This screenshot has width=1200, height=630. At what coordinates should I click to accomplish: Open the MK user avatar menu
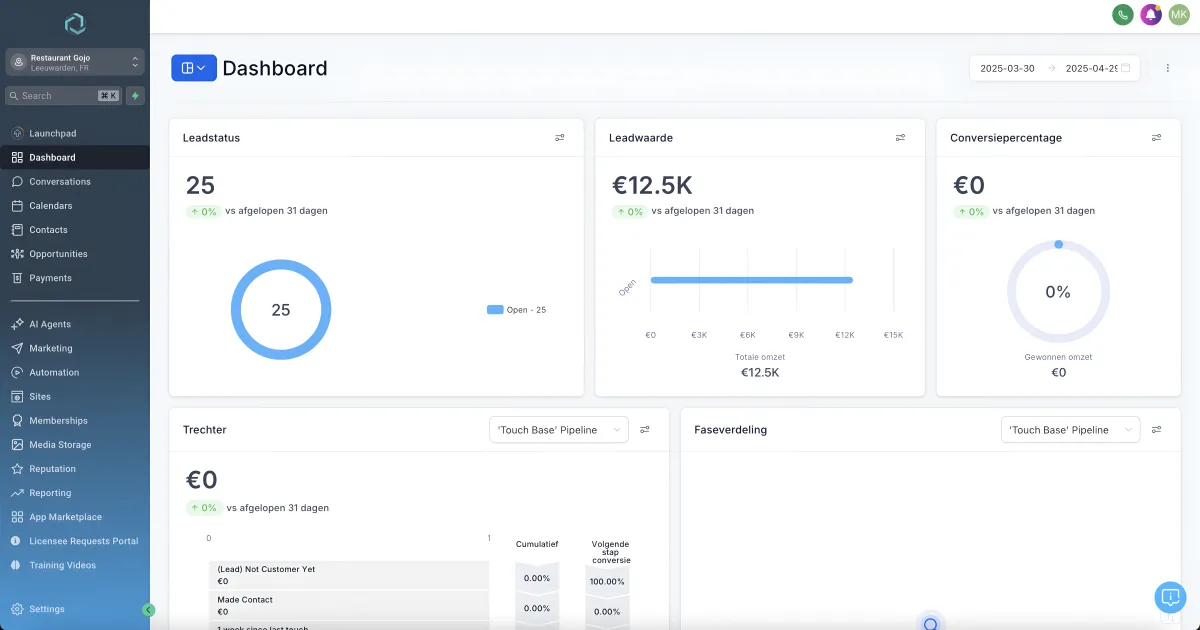pyautogui.click(x=1179, y=15)
